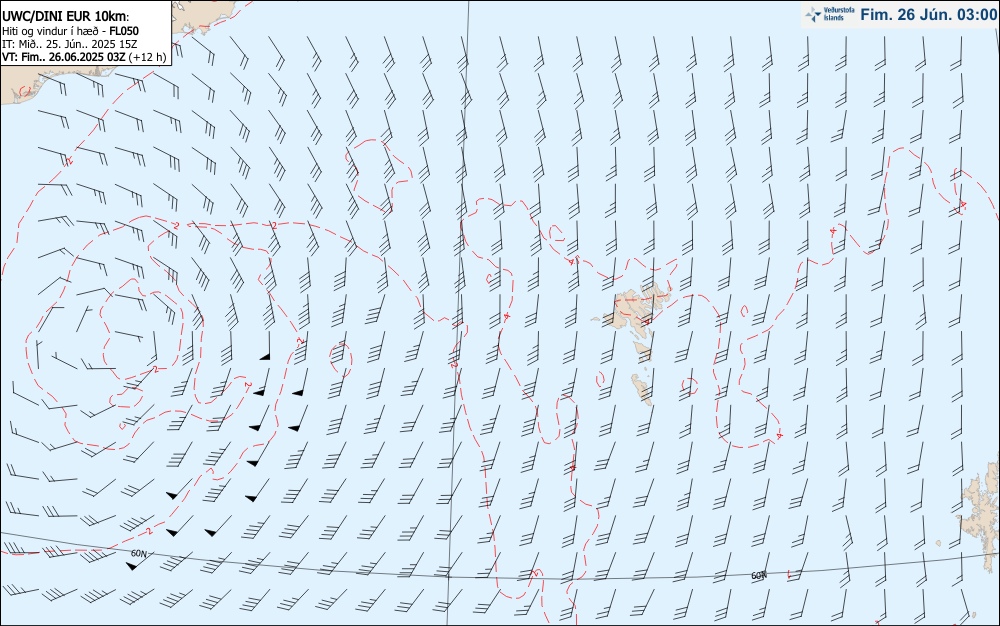This screenshot has width=1000, height=626.
Task: Select the map title UWC/DINI EUR 10km
Action: click(64, 17)
